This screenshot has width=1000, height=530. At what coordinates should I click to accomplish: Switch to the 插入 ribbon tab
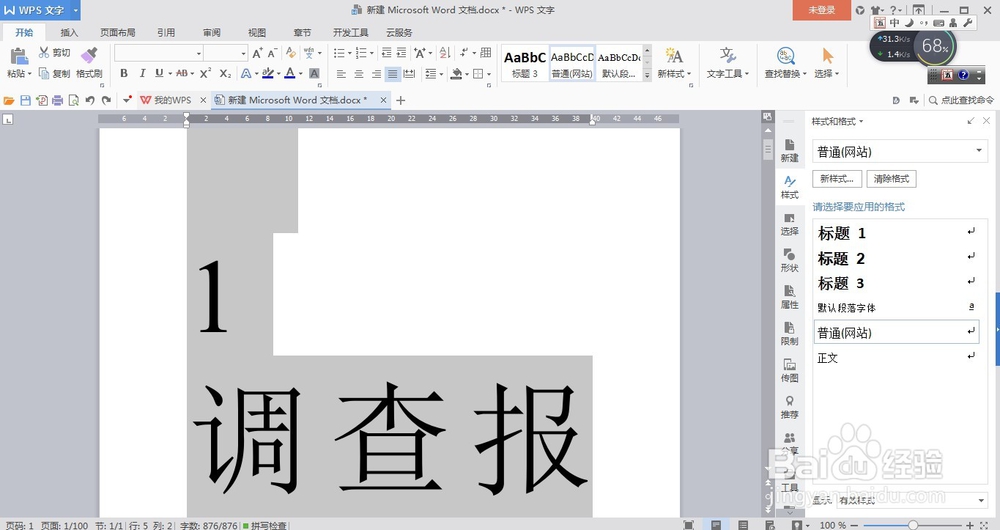69,33
